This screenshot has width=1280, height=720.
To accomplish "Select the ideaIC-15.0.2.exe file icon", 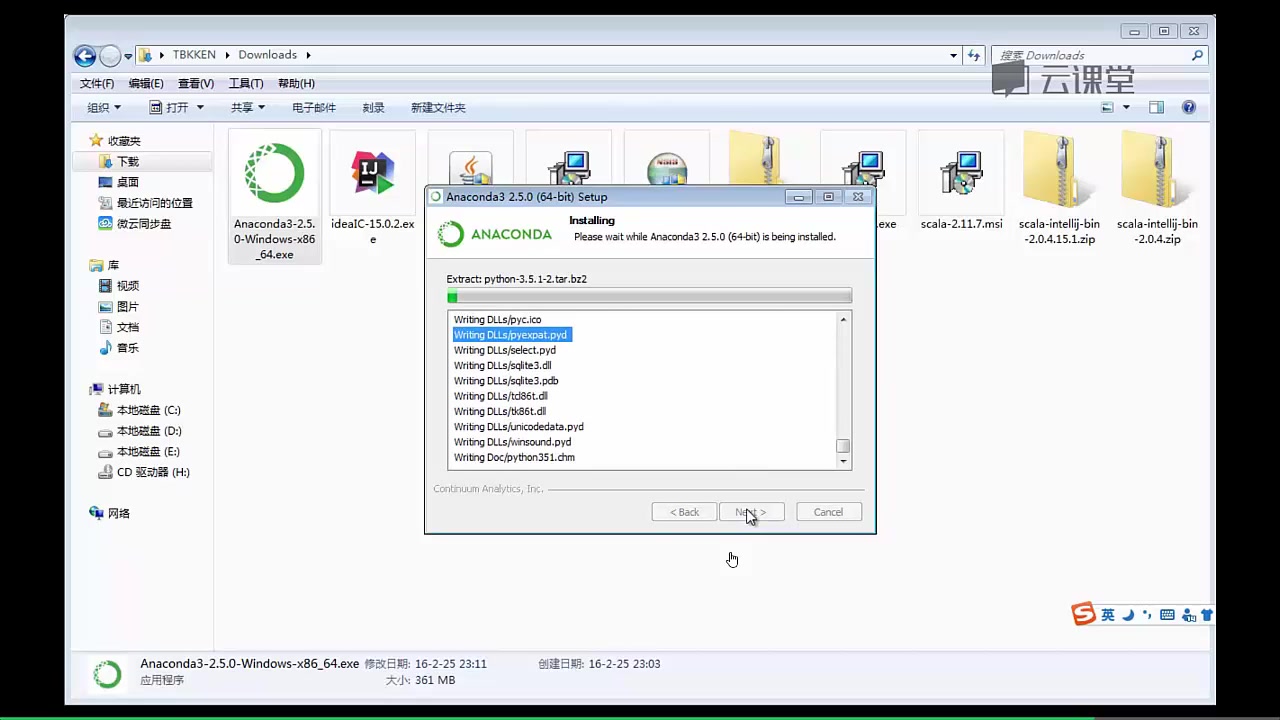I will 373,173.
